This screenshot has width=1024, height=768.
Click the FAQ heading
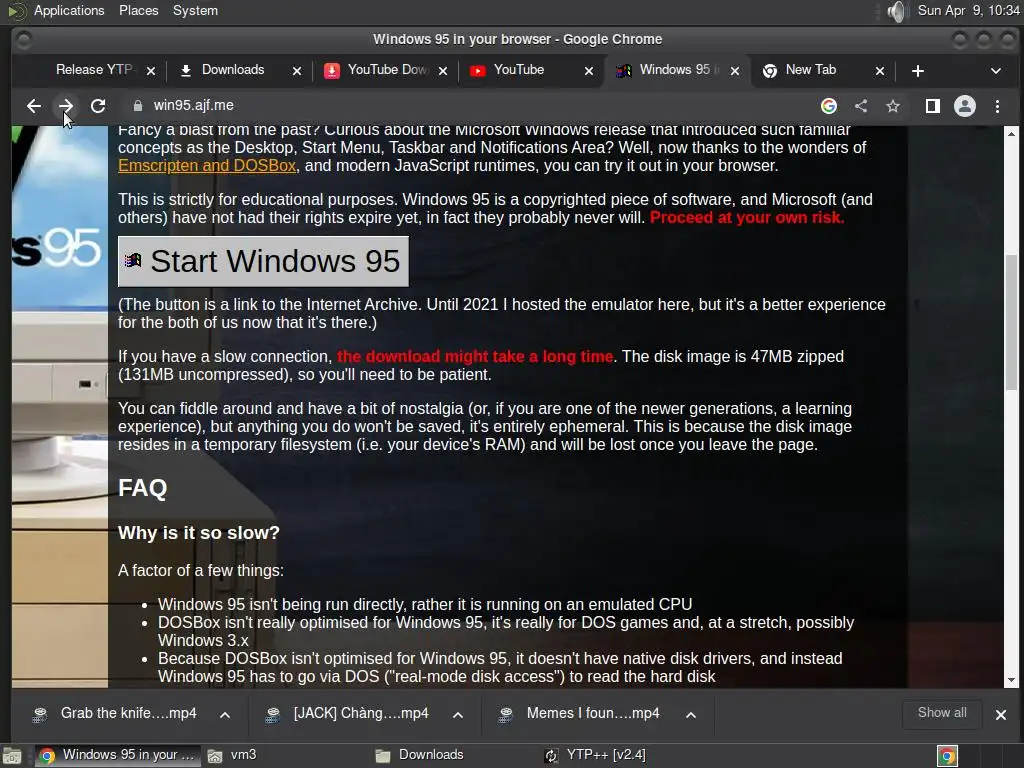(142, 488)
